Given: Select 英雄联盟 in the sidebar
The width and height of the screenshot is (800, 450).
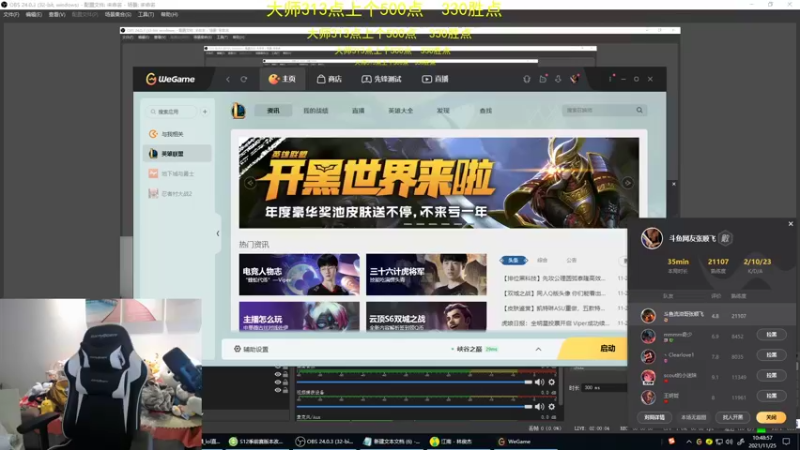Looking at the screenshot, I should 177,154.
